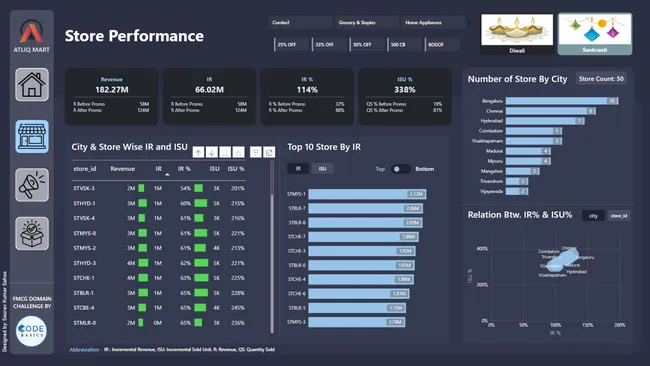Click the drill down arrow icon
The width and height of the screenshot is (650, 366).
[212, 153]
